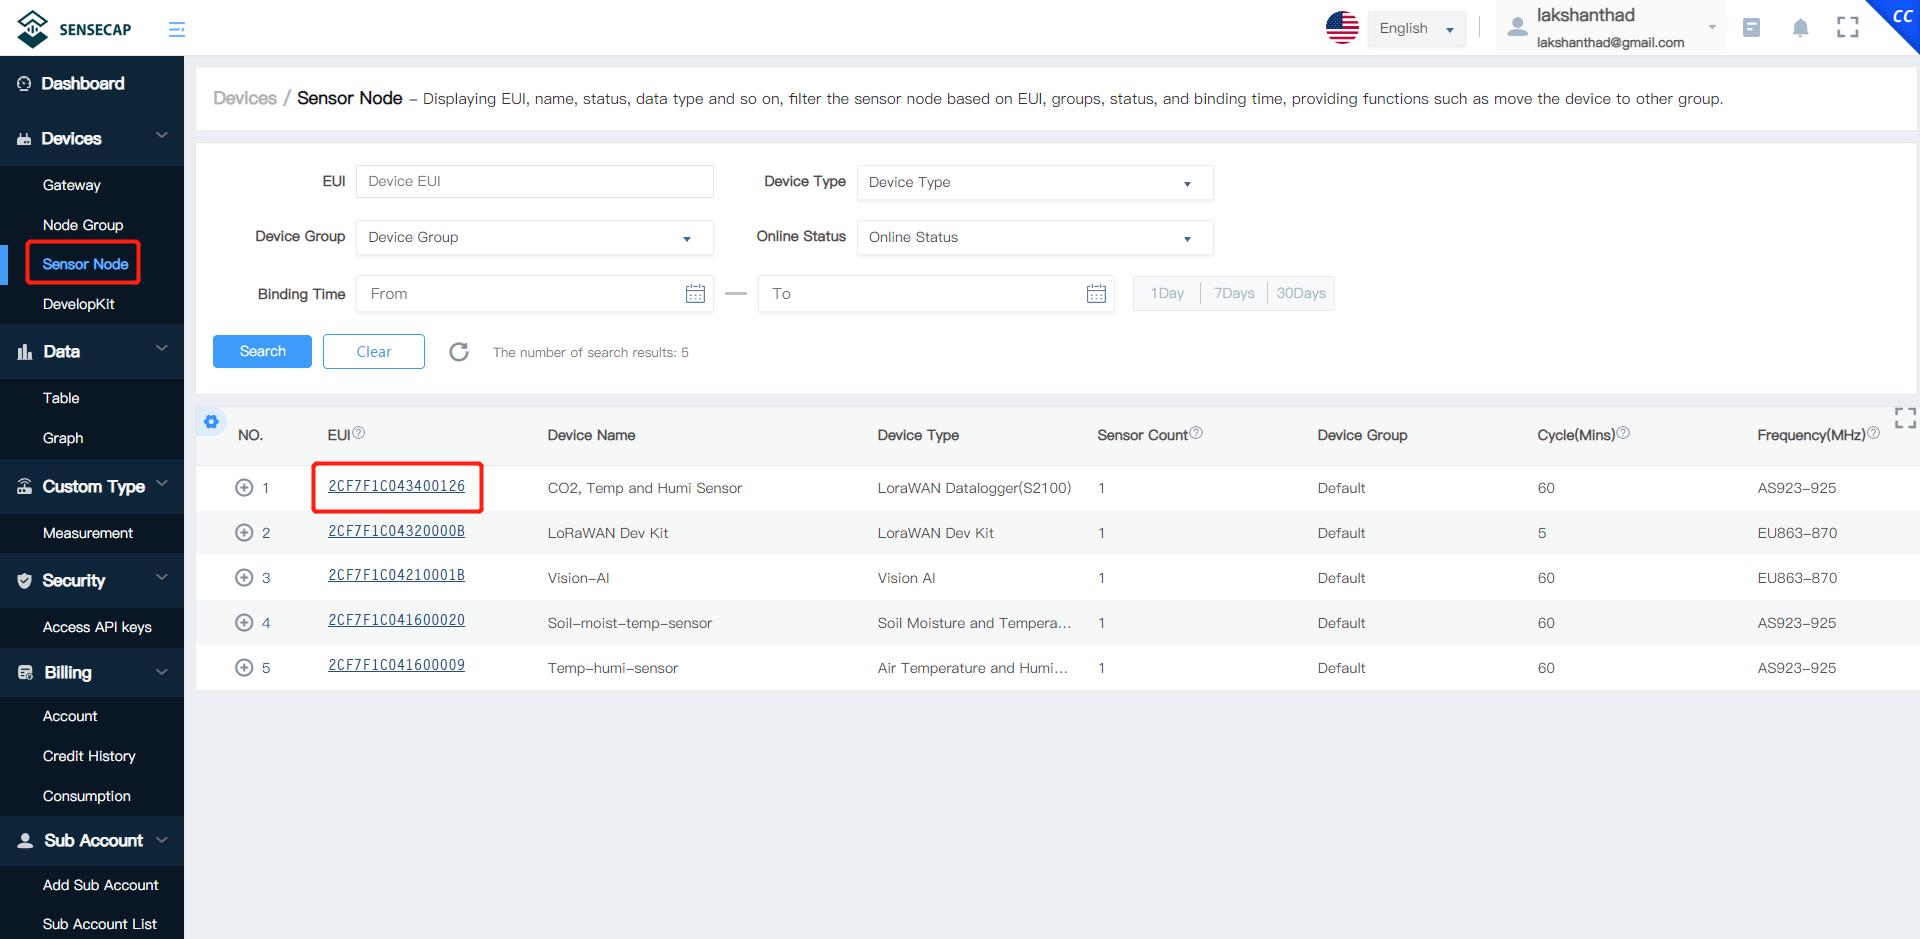Focus the Device EUI input field
The image size is (1920, 939).
tap(535, 182)
